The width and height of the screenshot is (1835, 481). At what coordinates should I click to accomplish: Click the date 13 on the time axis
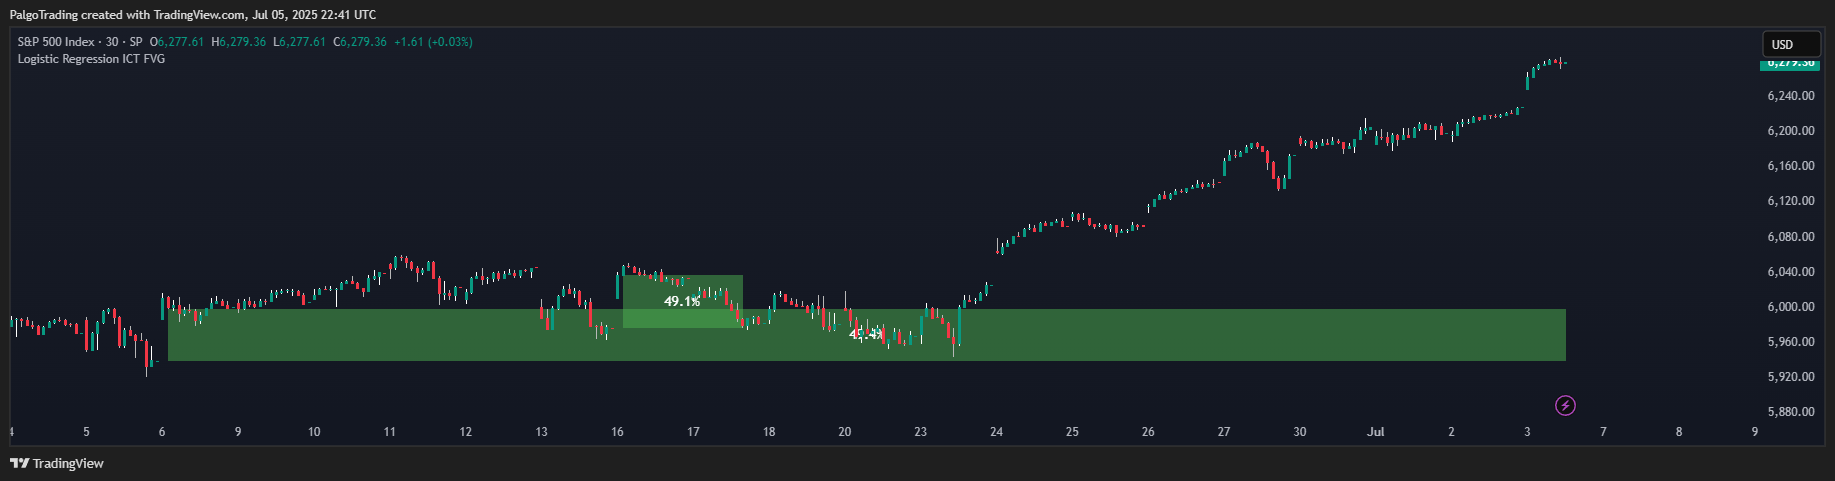click(541, 432)
